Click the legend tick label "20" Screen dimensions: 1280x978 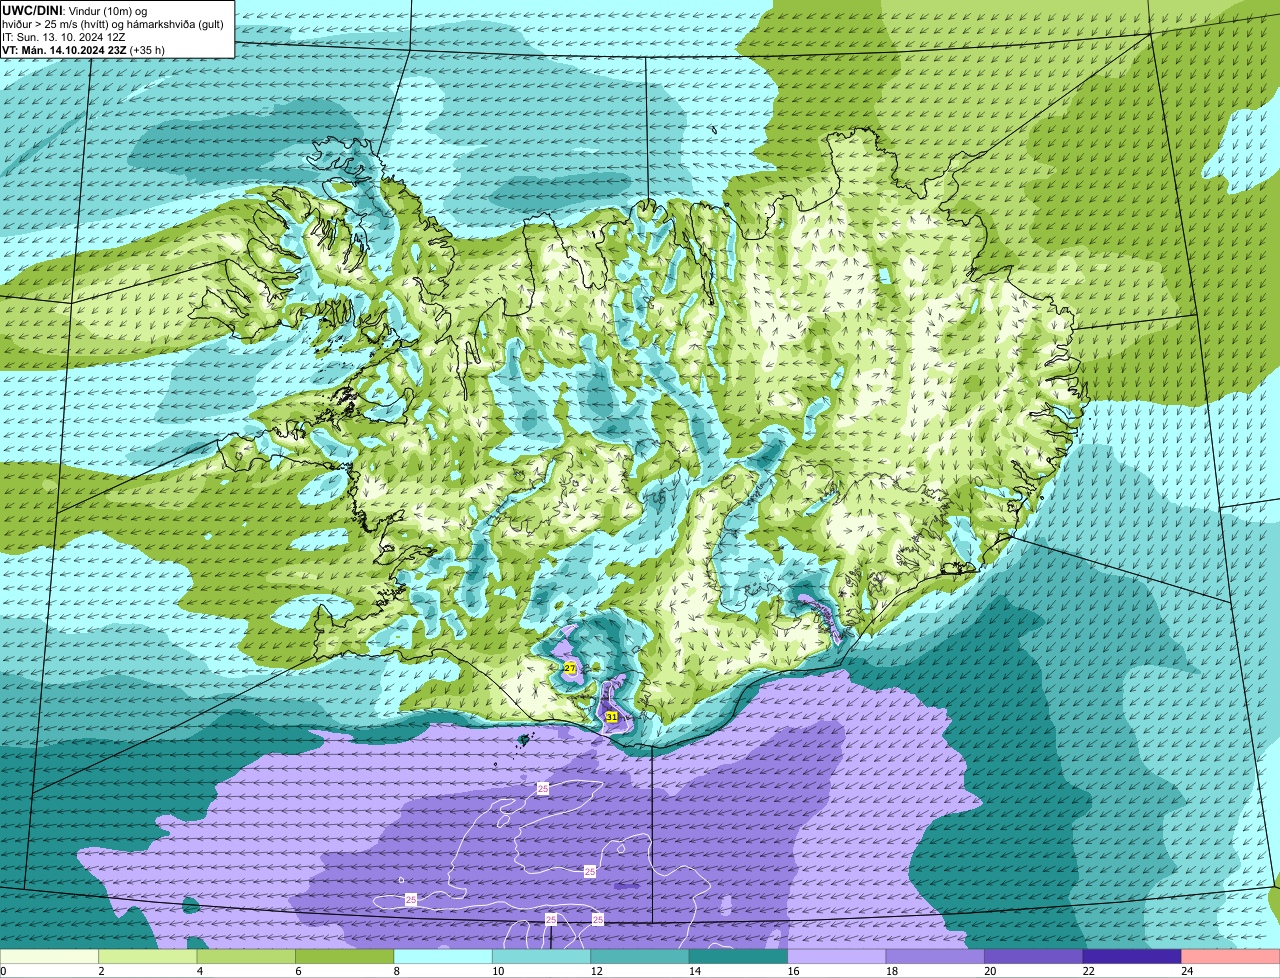989,971
